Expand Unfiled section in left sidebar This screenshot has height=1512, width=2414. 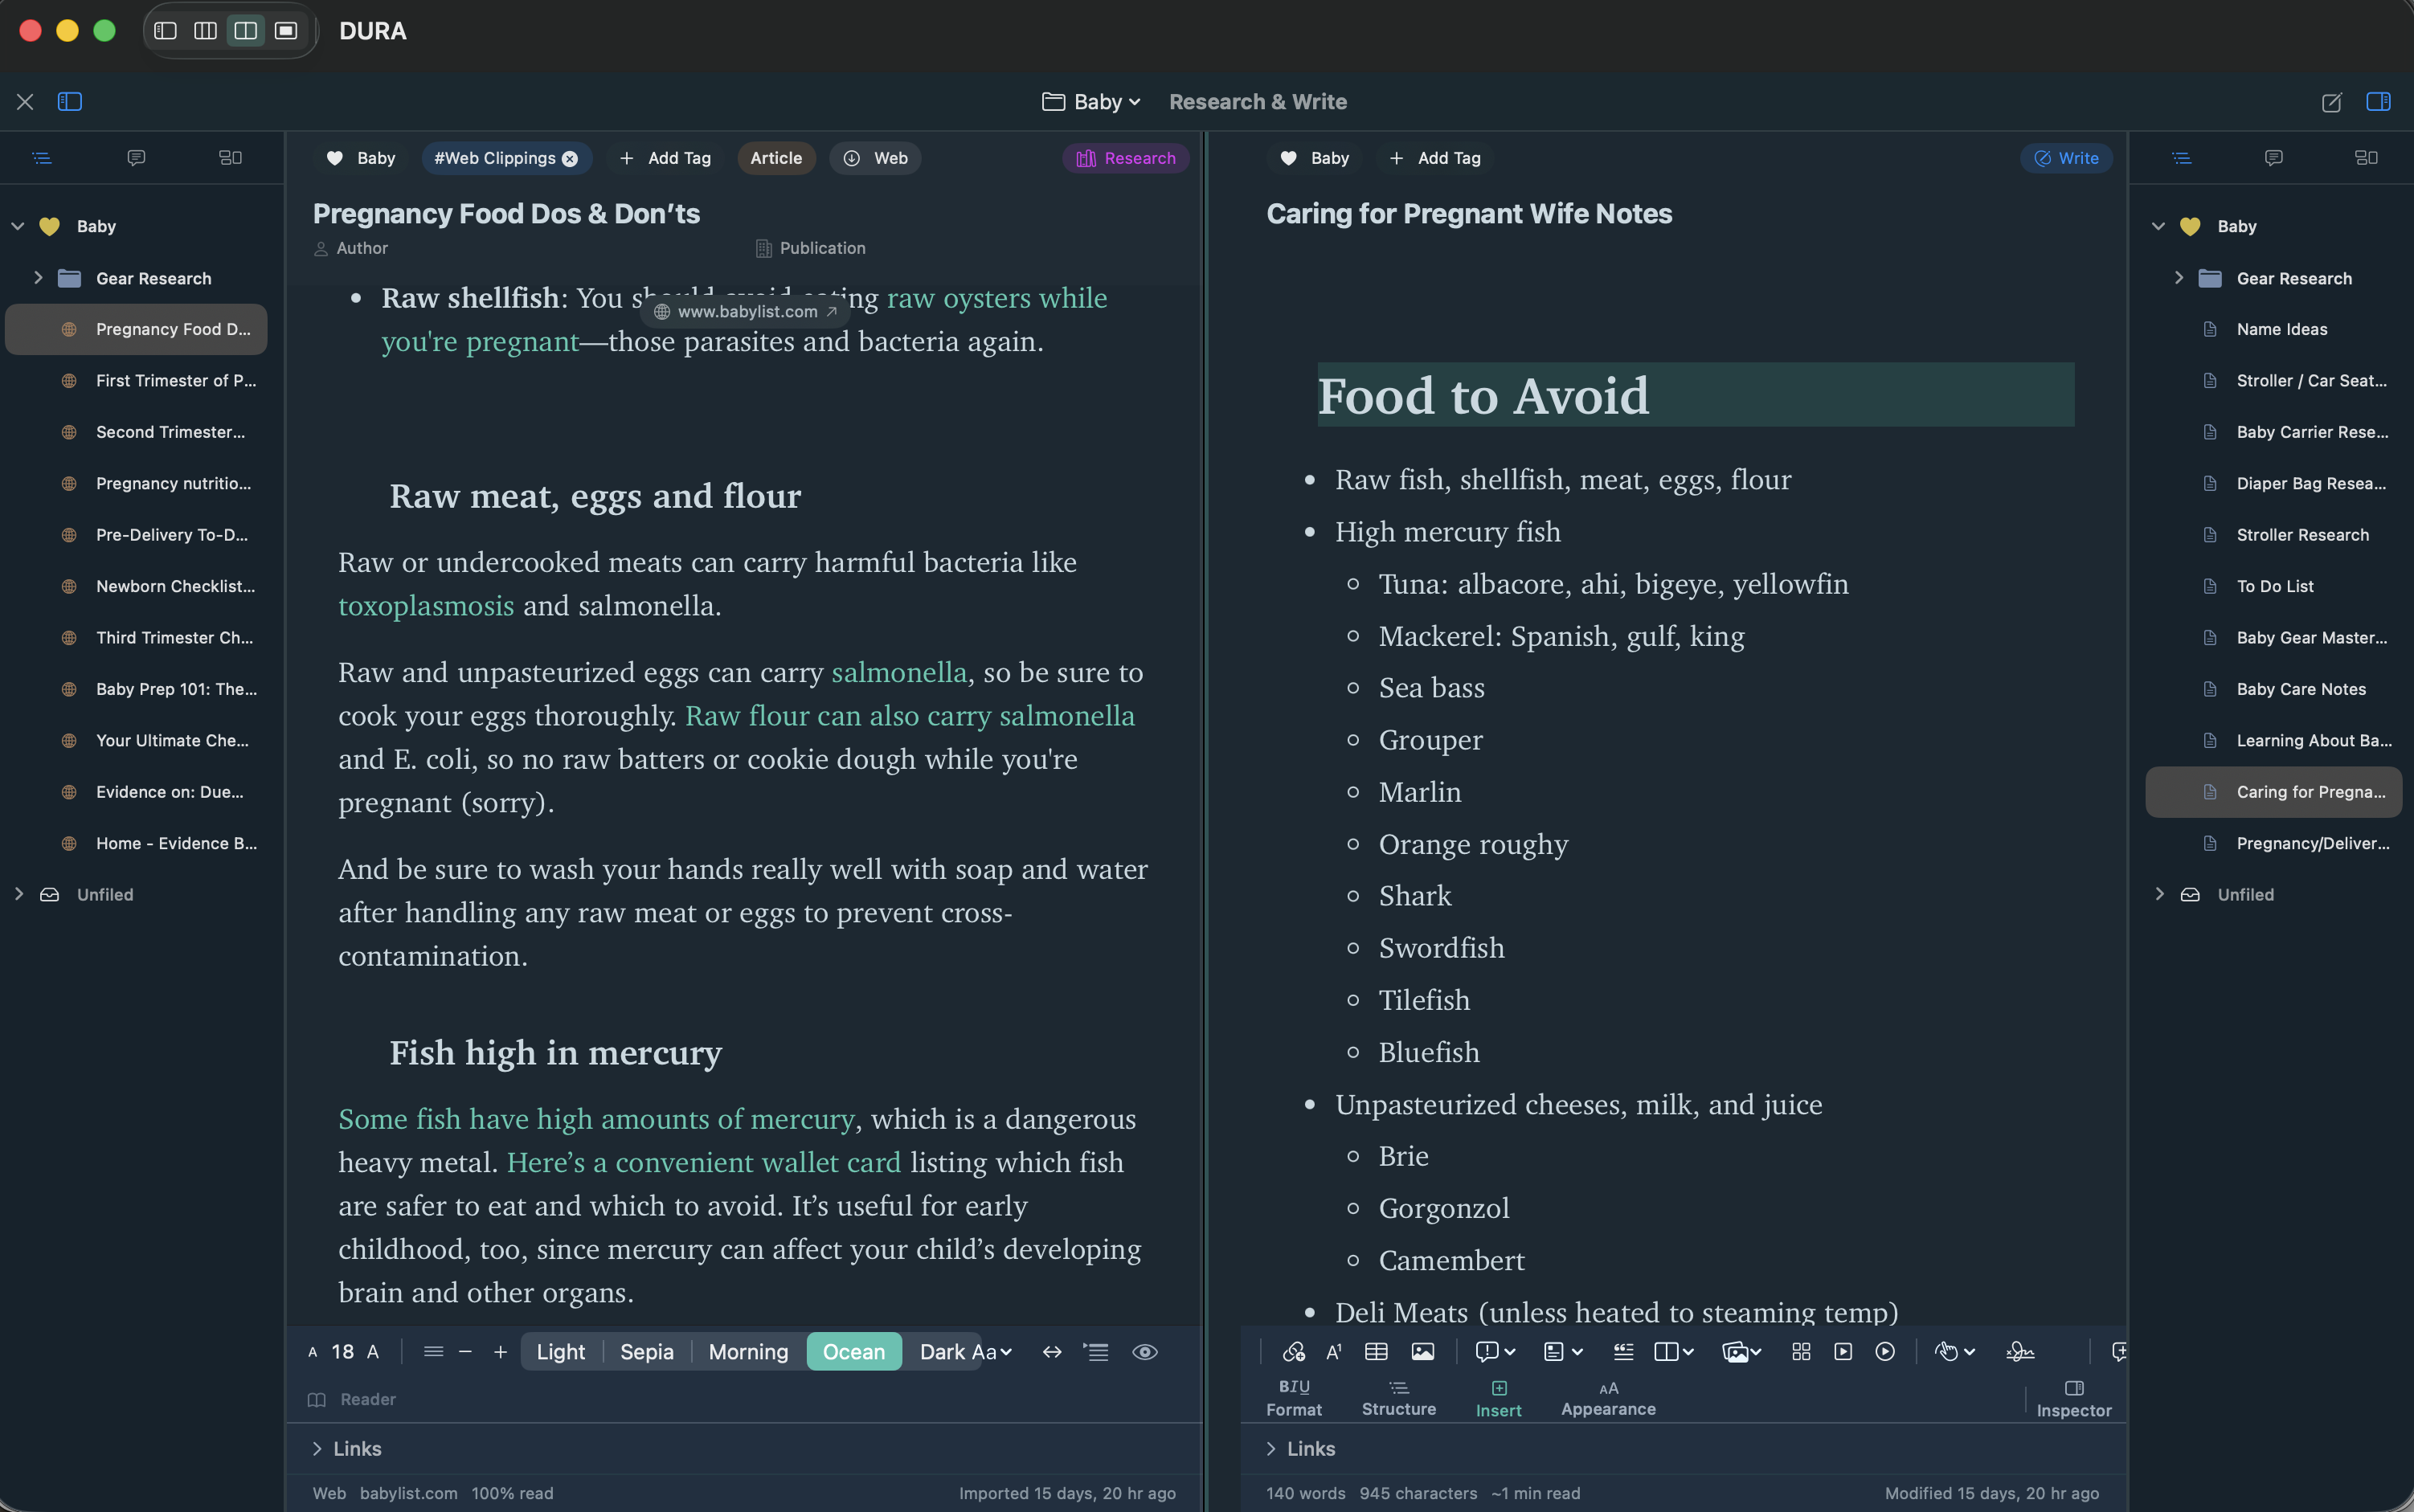18,894
